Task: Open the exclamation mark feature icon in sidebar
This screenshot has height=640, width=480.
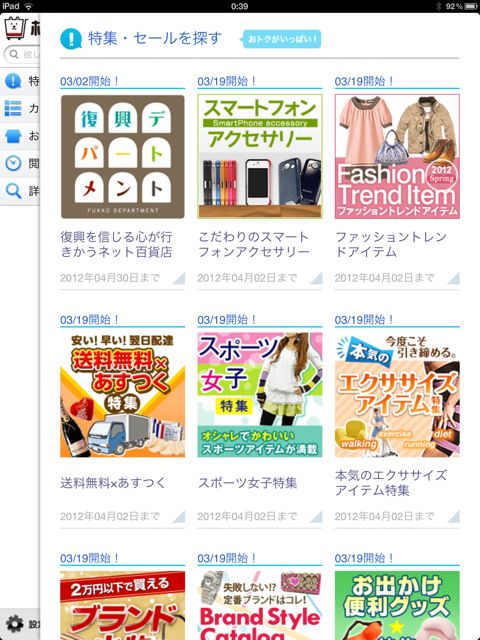Action: click(x=13, y=81)
